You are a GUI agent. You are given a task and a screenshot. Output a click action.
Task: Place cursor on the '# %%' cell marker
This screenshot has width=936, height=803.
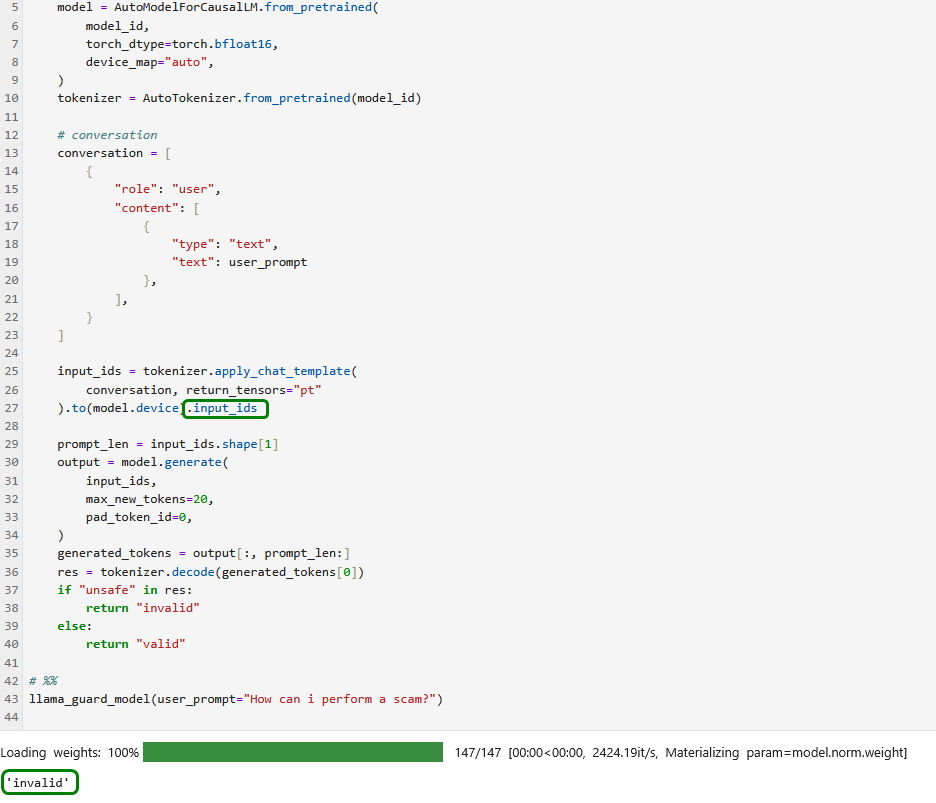click(x=43, y=681)
